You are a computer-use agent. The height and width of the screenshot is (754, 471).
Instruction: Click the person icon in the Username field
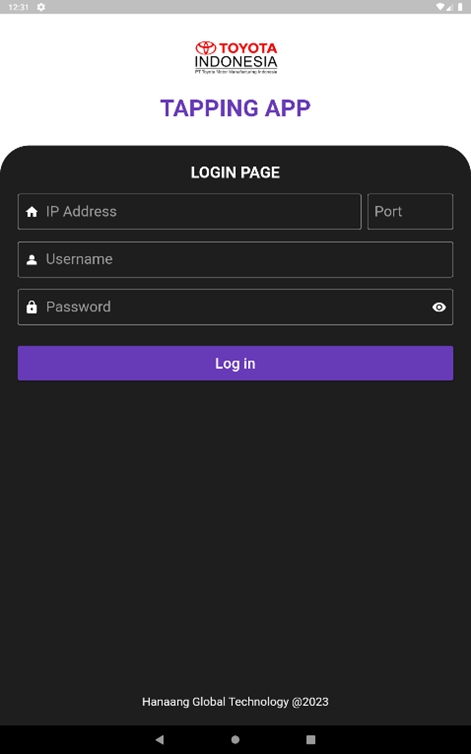(32, 260)
